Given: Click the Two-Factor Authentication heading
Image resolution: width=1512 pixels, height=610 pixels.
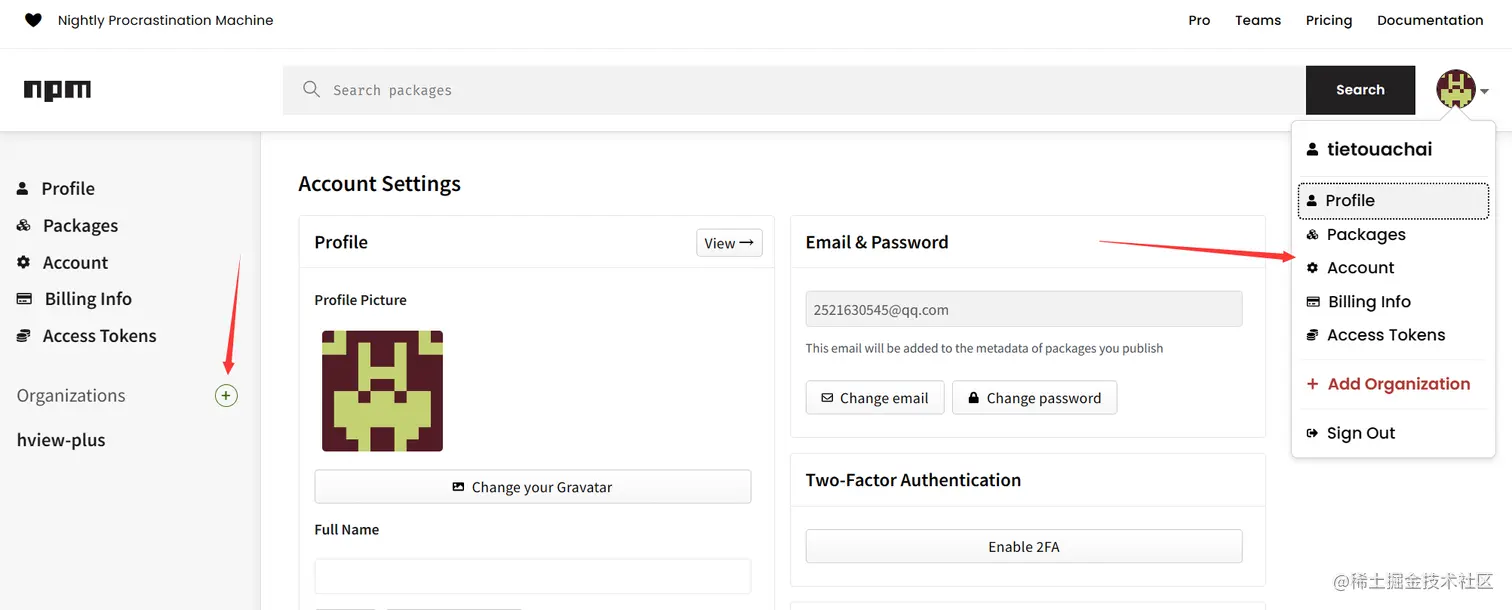Looking at the screenshot, I should tap(913, 480).
